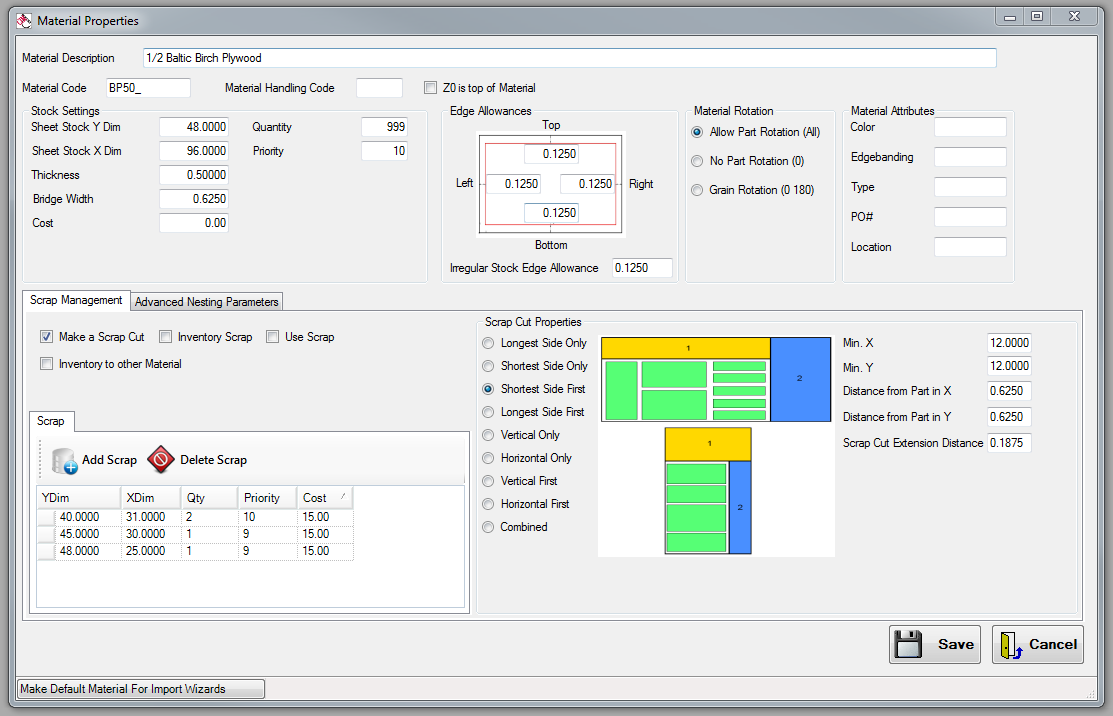Viewport: 1113px width, 716px height.
Task: Sort scrap table by YDim column header
Action: (78, 497)
